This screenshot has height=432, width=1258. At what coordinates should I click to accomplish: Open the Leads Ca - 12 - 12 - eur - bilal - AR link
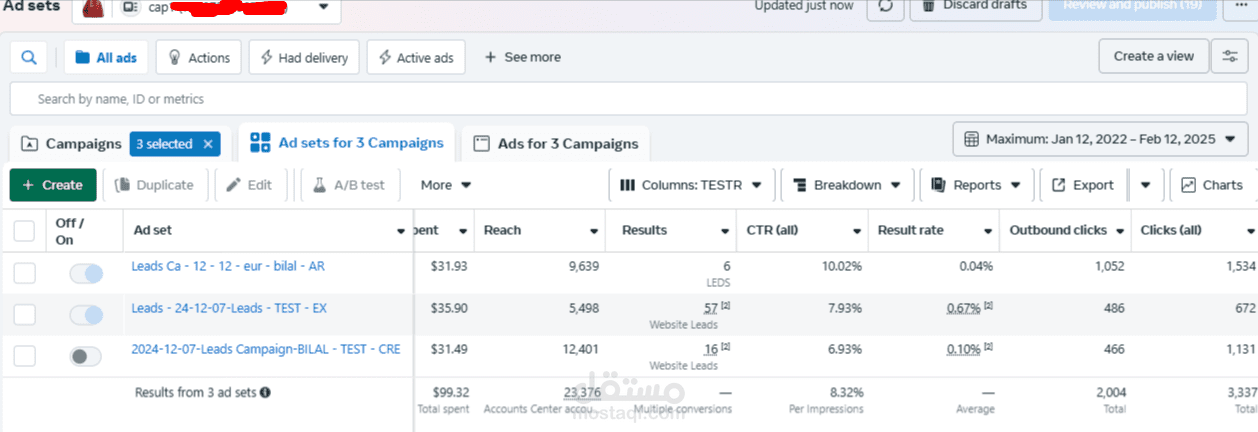click(228, 267)
